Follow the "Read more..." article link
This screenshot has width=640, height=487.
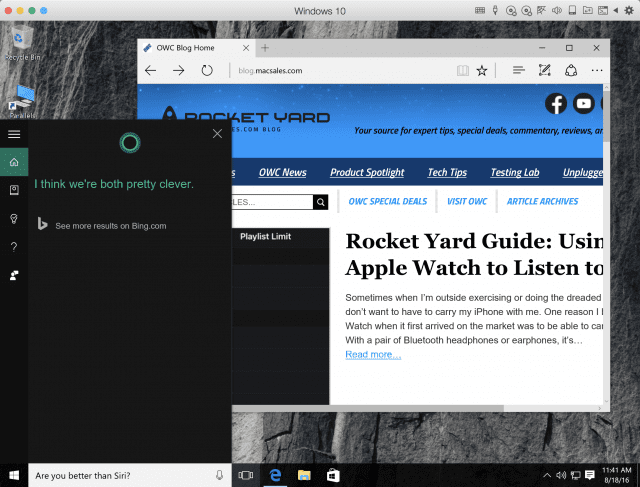pyautogui.click(x=373, y=355)
